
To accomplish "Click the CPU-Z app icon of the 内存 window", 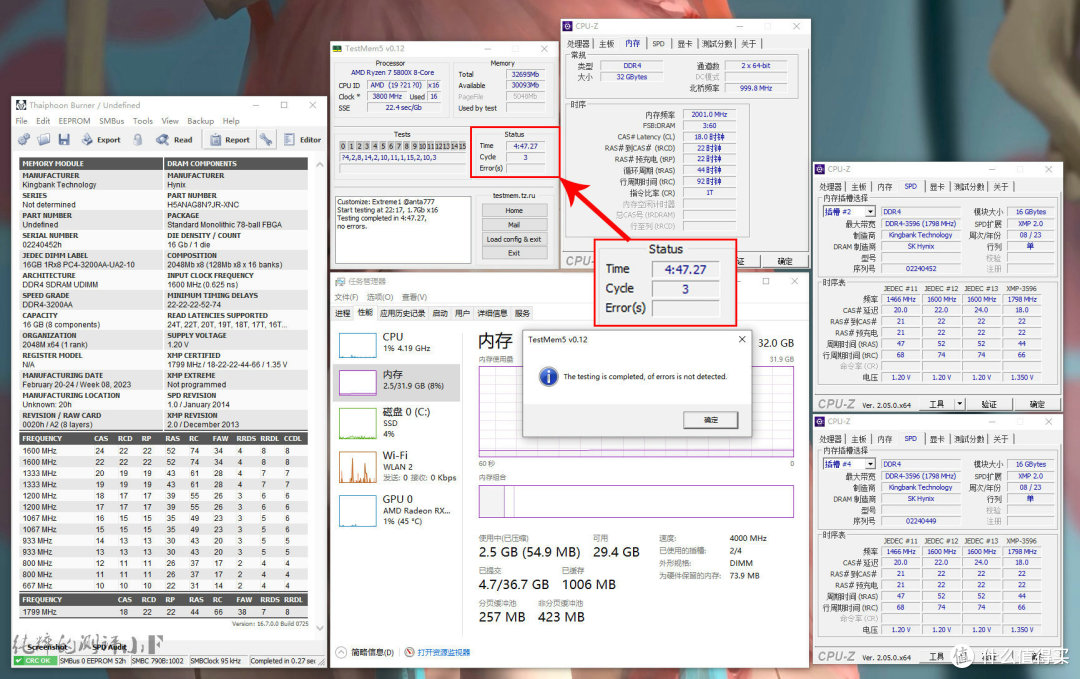I will click(568, 26).
